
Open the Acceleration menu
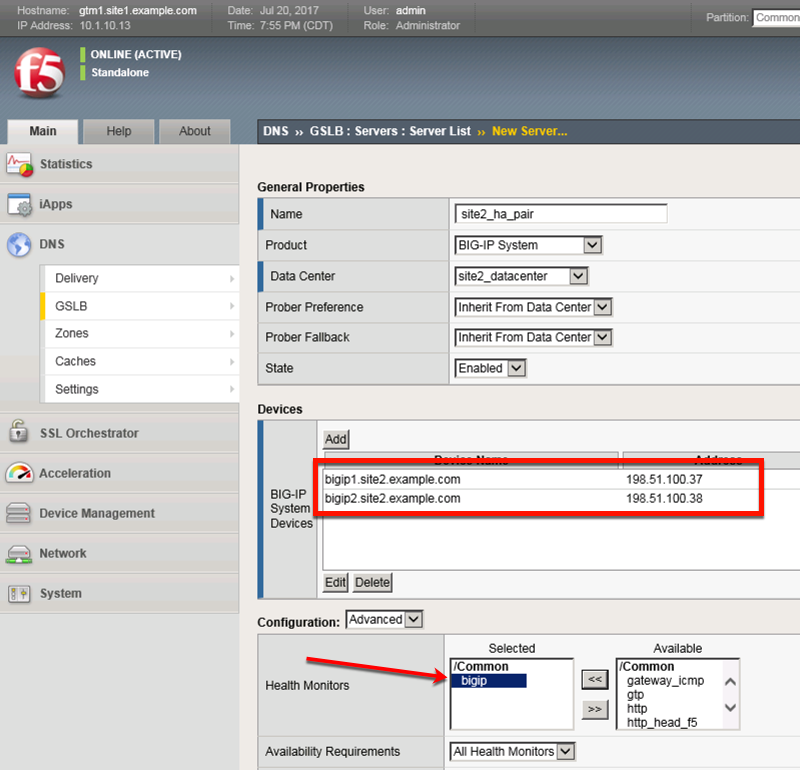point(119,473)
